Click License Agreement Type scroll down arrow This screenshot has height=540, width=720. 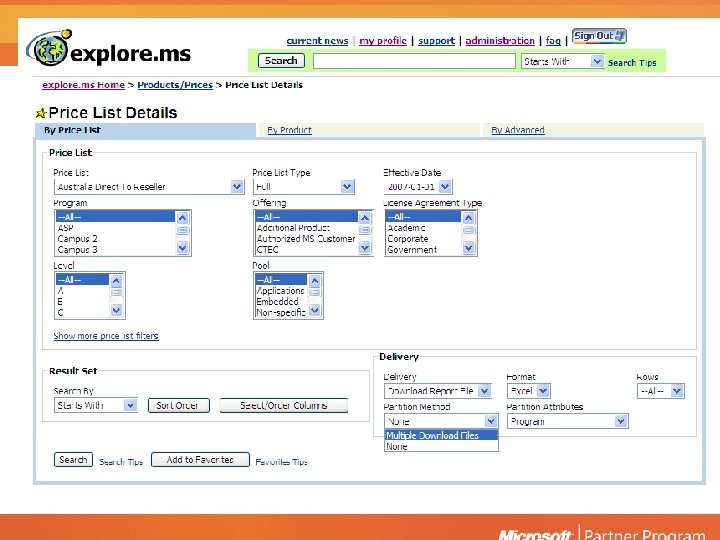[468, 248]
